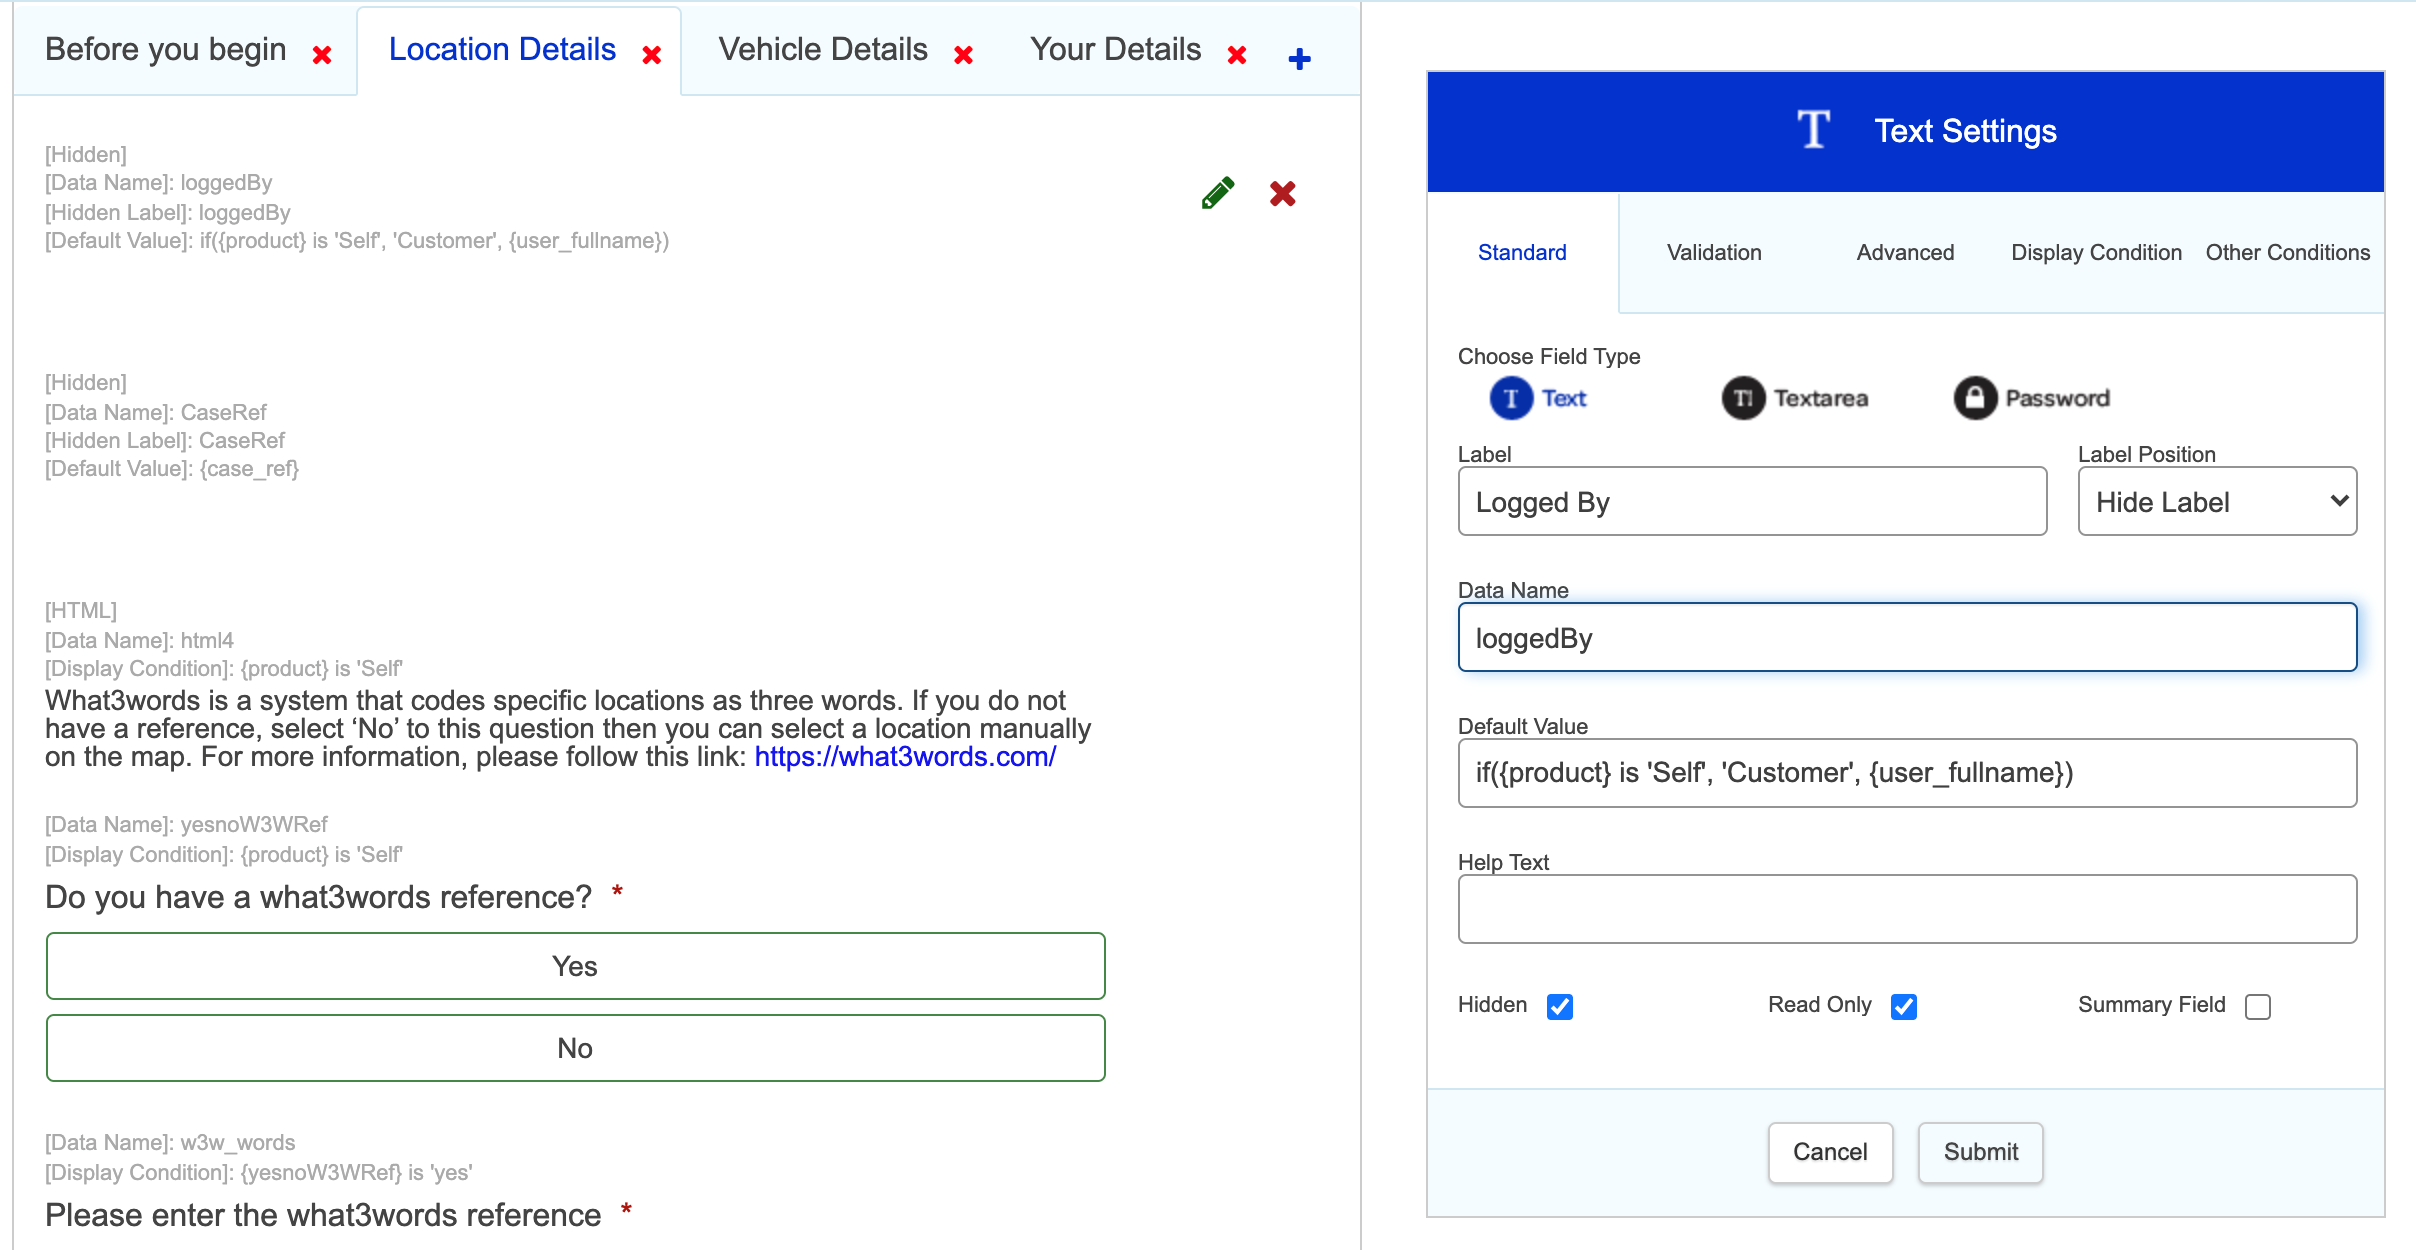Enable the Summary Field checkbox
2416x1250 pixels.
pyautogui.click(x=2258, y=1006)
